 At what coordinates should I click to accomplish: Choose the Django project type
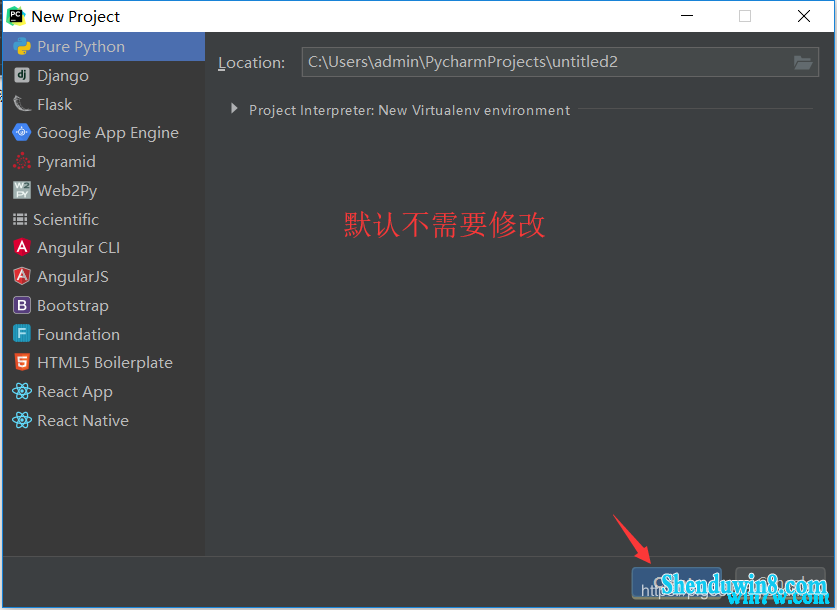pos(104,75)
